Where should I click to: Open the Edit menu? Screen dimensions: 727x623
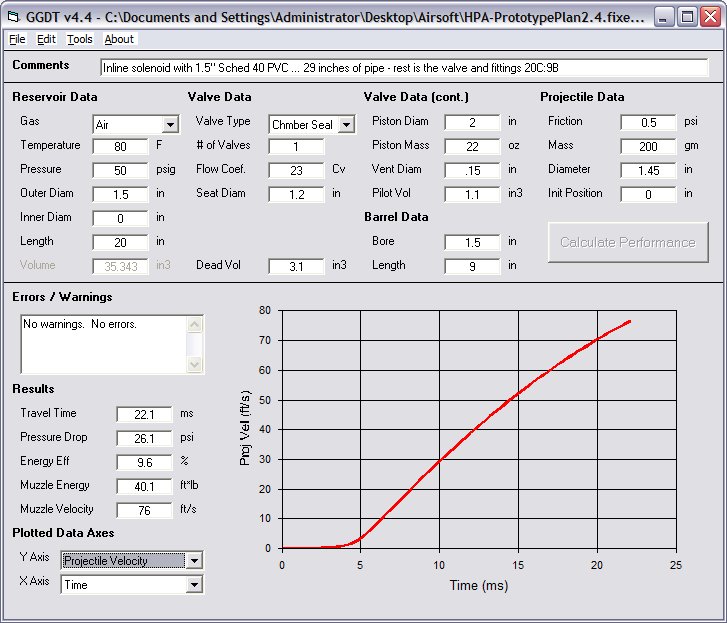[47, 39]
